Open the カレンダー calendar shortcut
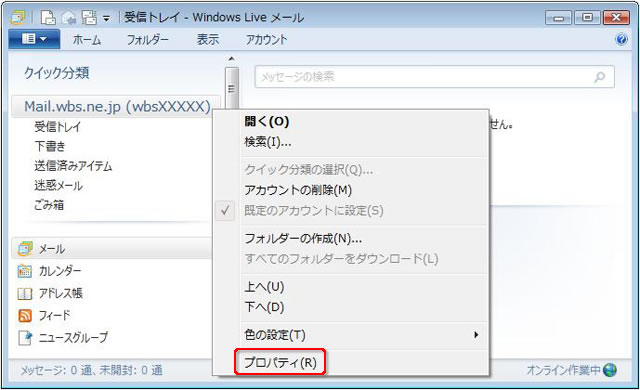Image resolution: width=640 pixels, height=390 pixels. [x=49, y=271]
